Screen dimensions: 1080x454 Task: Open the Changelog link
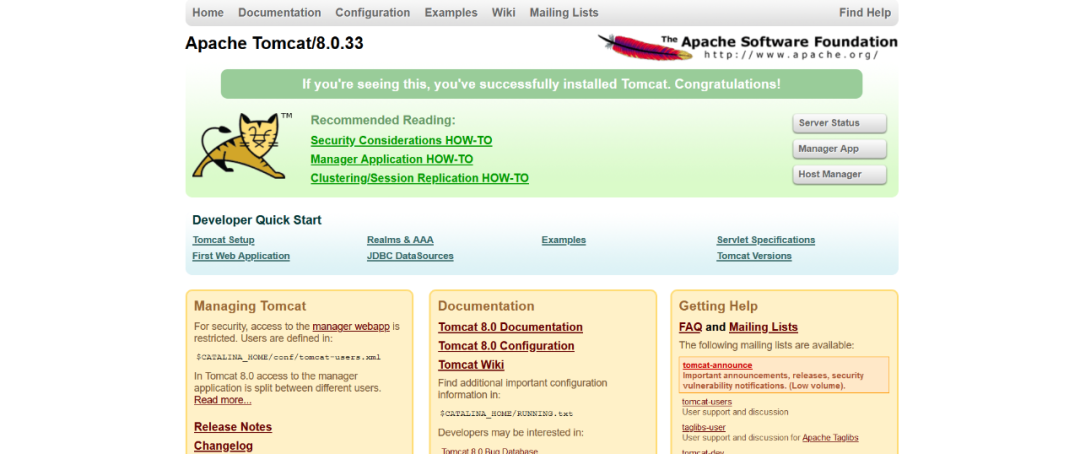pyautogui.click(x=223, y=446)
